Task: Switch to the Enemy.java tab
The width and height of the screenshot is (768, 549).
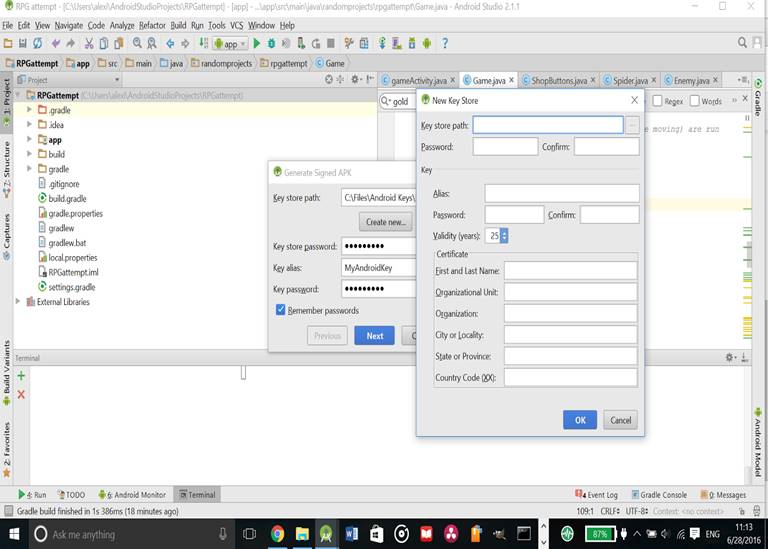Action: pos(691,80)
